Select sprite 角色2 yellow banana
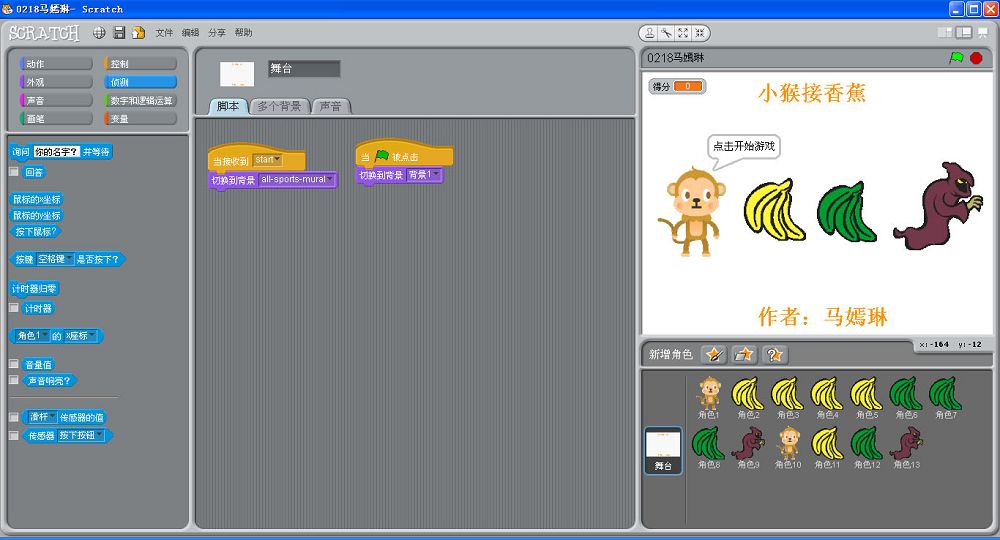The height and width of the screenshot is (540, 1000). [748, 397]
